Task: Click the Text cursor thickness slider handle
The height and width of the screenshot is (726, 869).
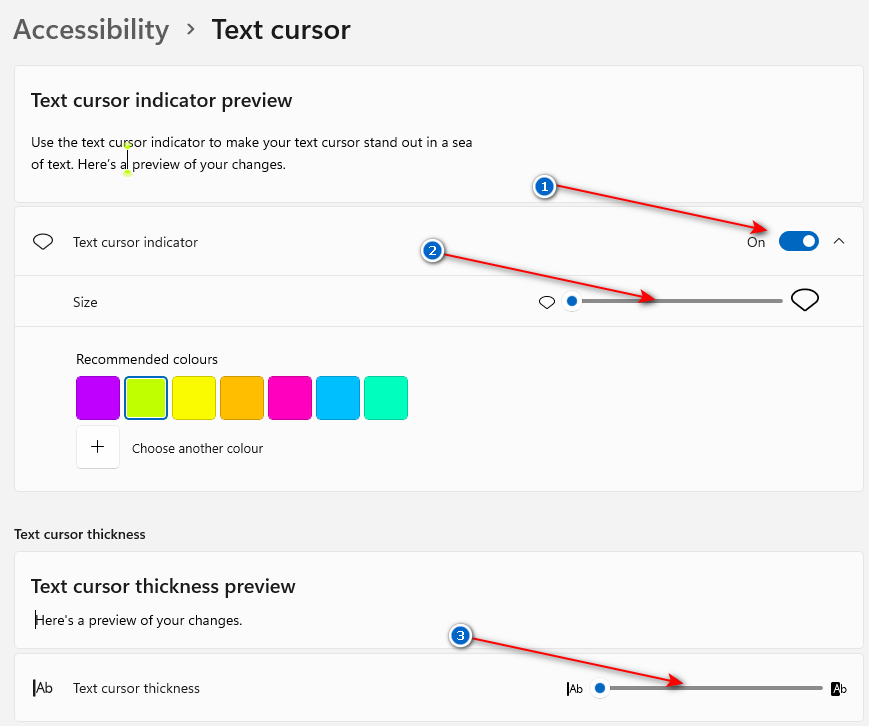Action: (600, 688)
